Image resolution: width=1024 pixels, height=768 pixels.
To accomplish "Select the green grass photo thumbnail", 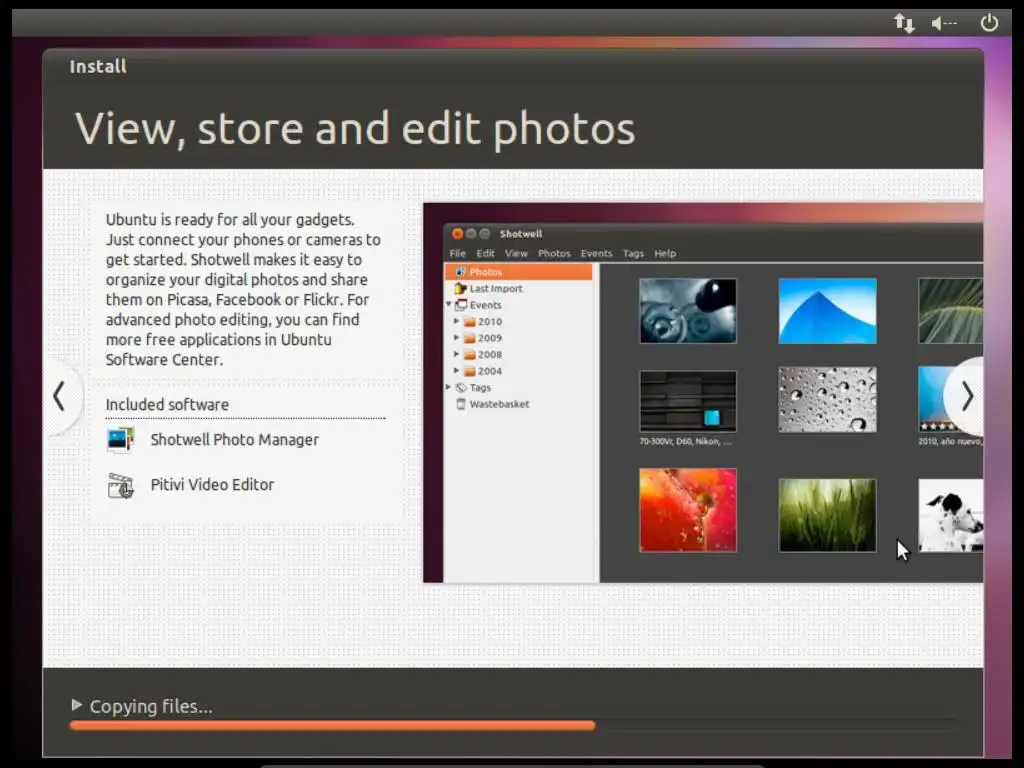I will pyautogui.click(x=827, y=515).
